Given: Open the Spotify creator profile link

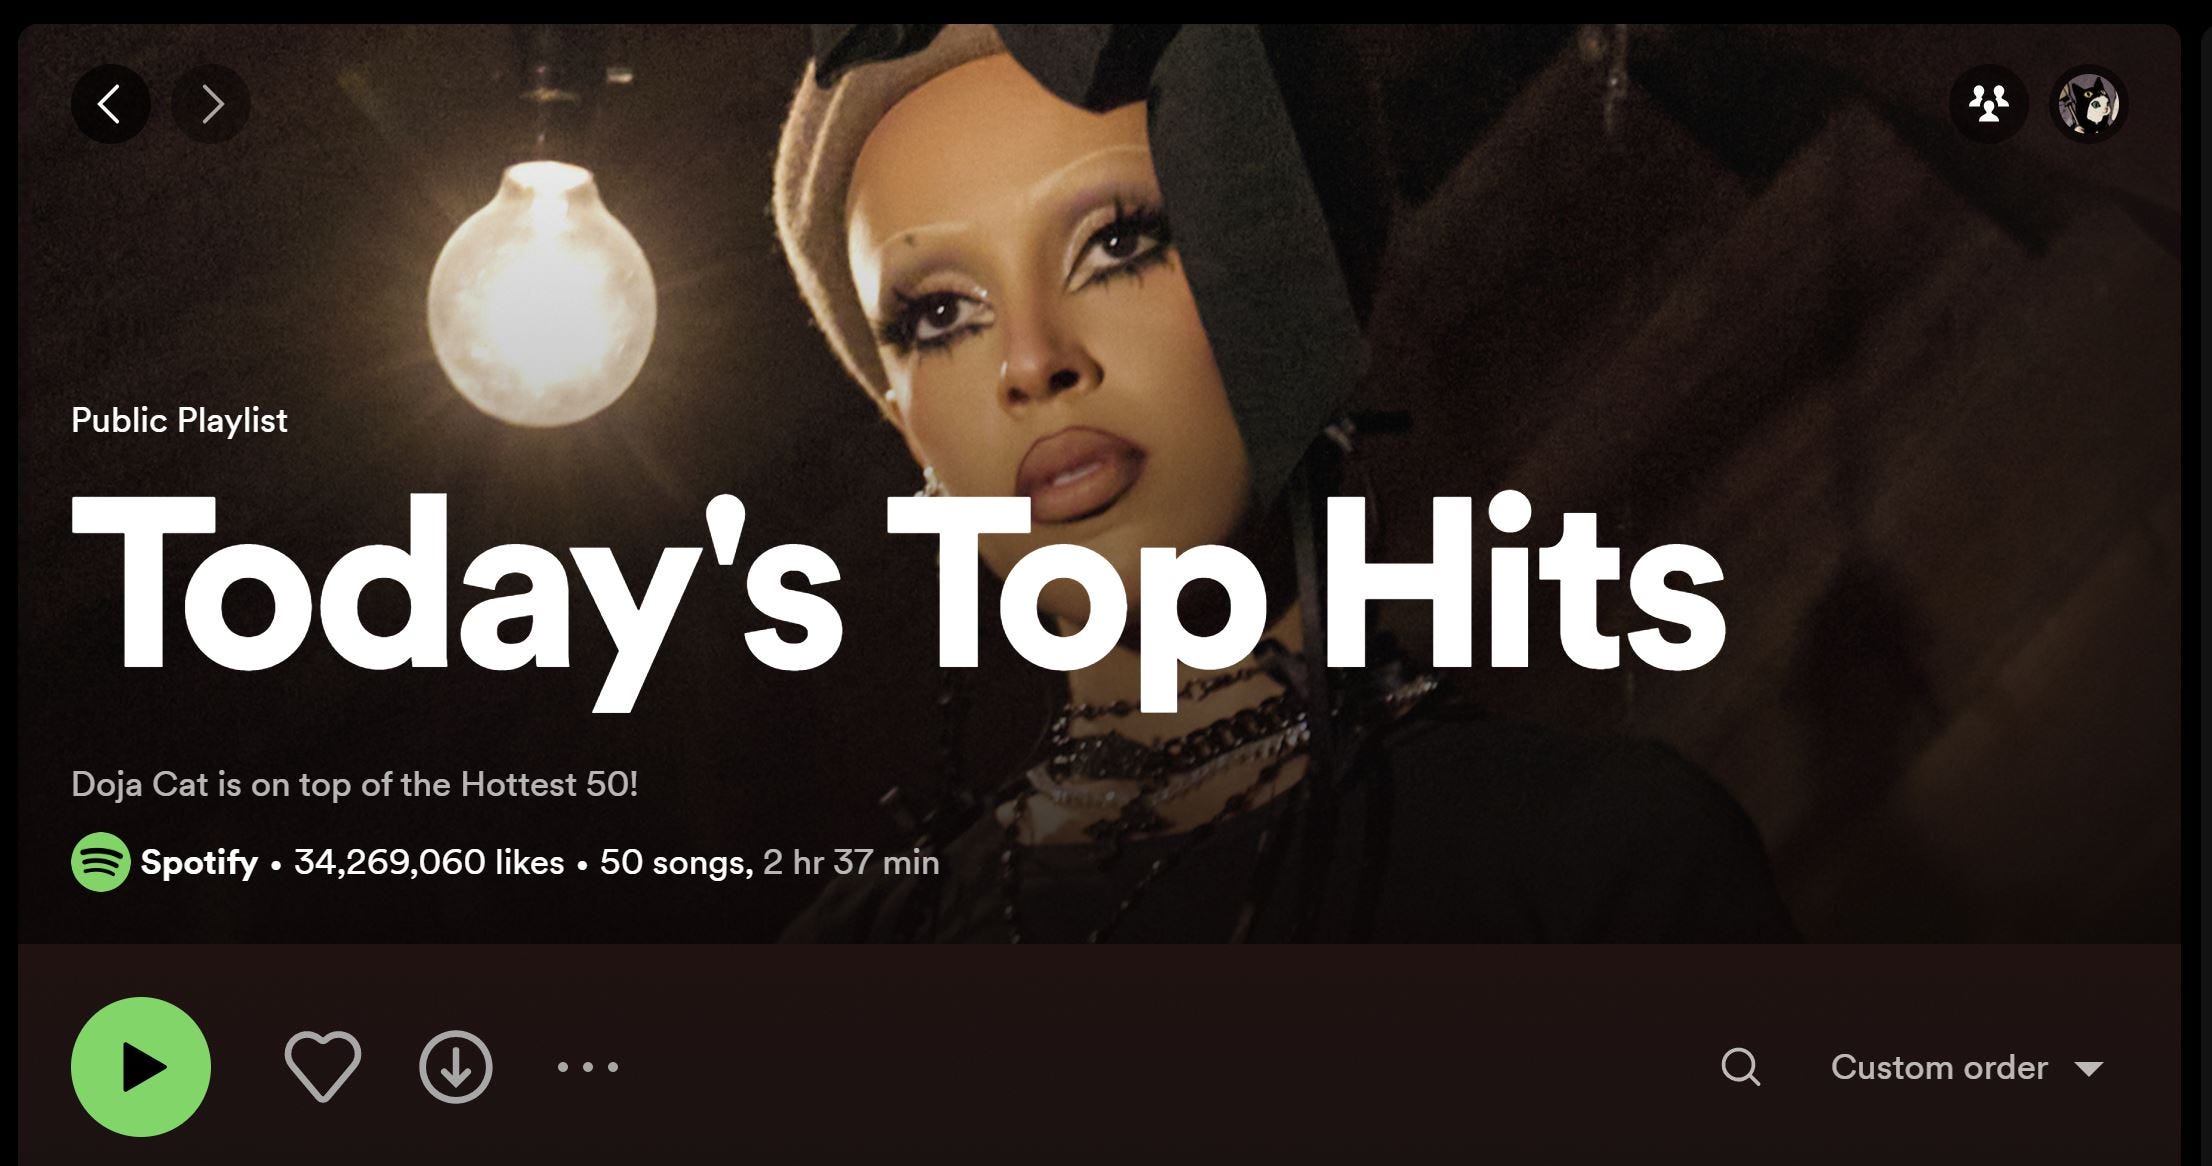Looking at the screenshot, I should pos(199,862).
